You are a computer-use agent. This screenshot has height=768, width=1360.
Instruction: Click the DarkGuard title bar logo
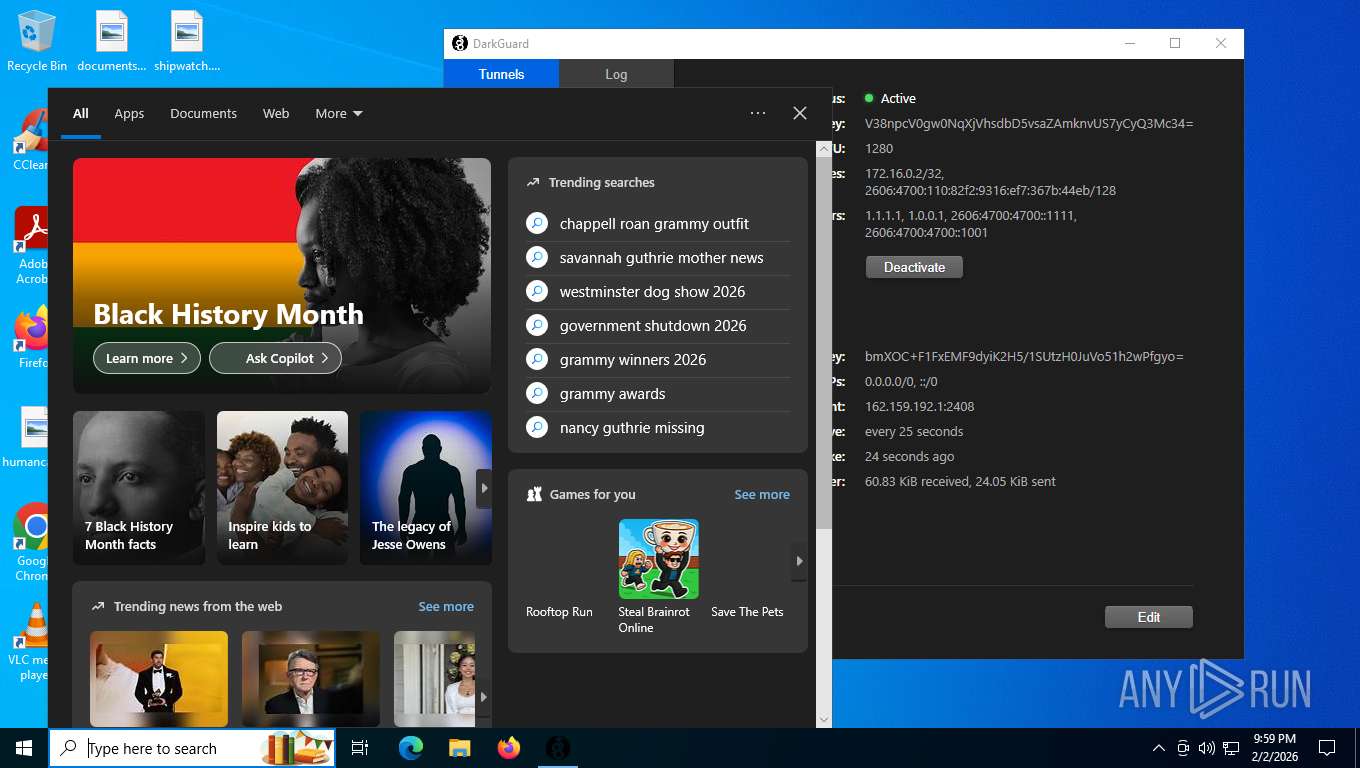(x=460, y=43)
